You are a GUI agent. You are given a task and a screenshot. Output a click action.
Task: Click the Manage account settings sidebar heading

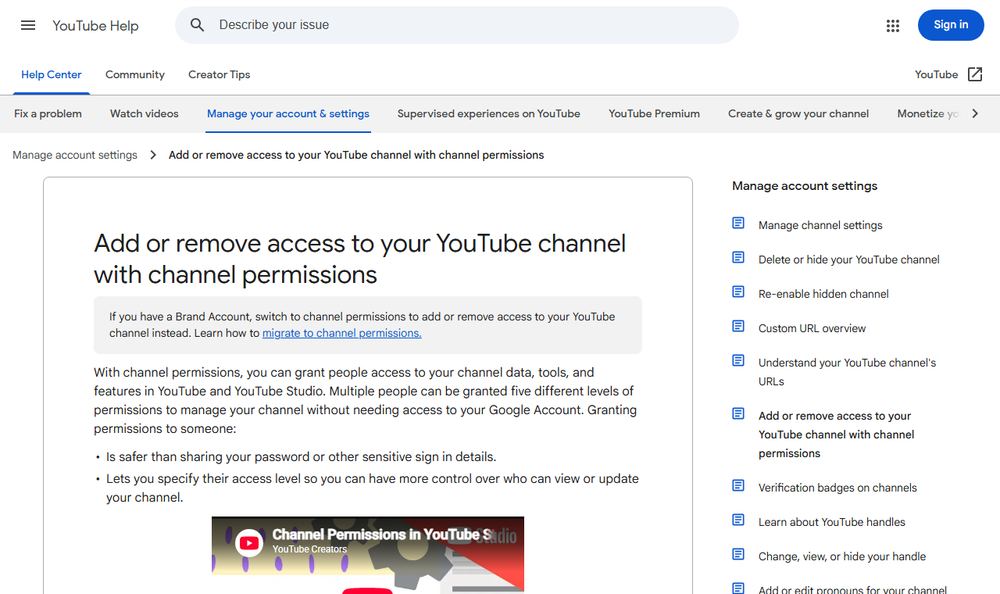point(804,186)
